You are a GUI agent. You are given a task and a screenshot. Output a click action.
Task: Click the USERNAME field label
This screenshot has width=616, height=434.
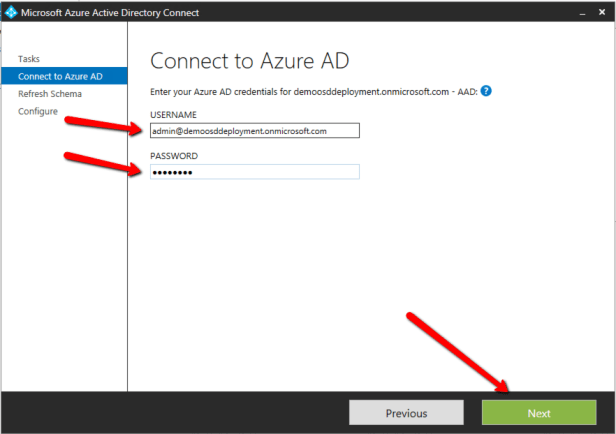point(173,115)
